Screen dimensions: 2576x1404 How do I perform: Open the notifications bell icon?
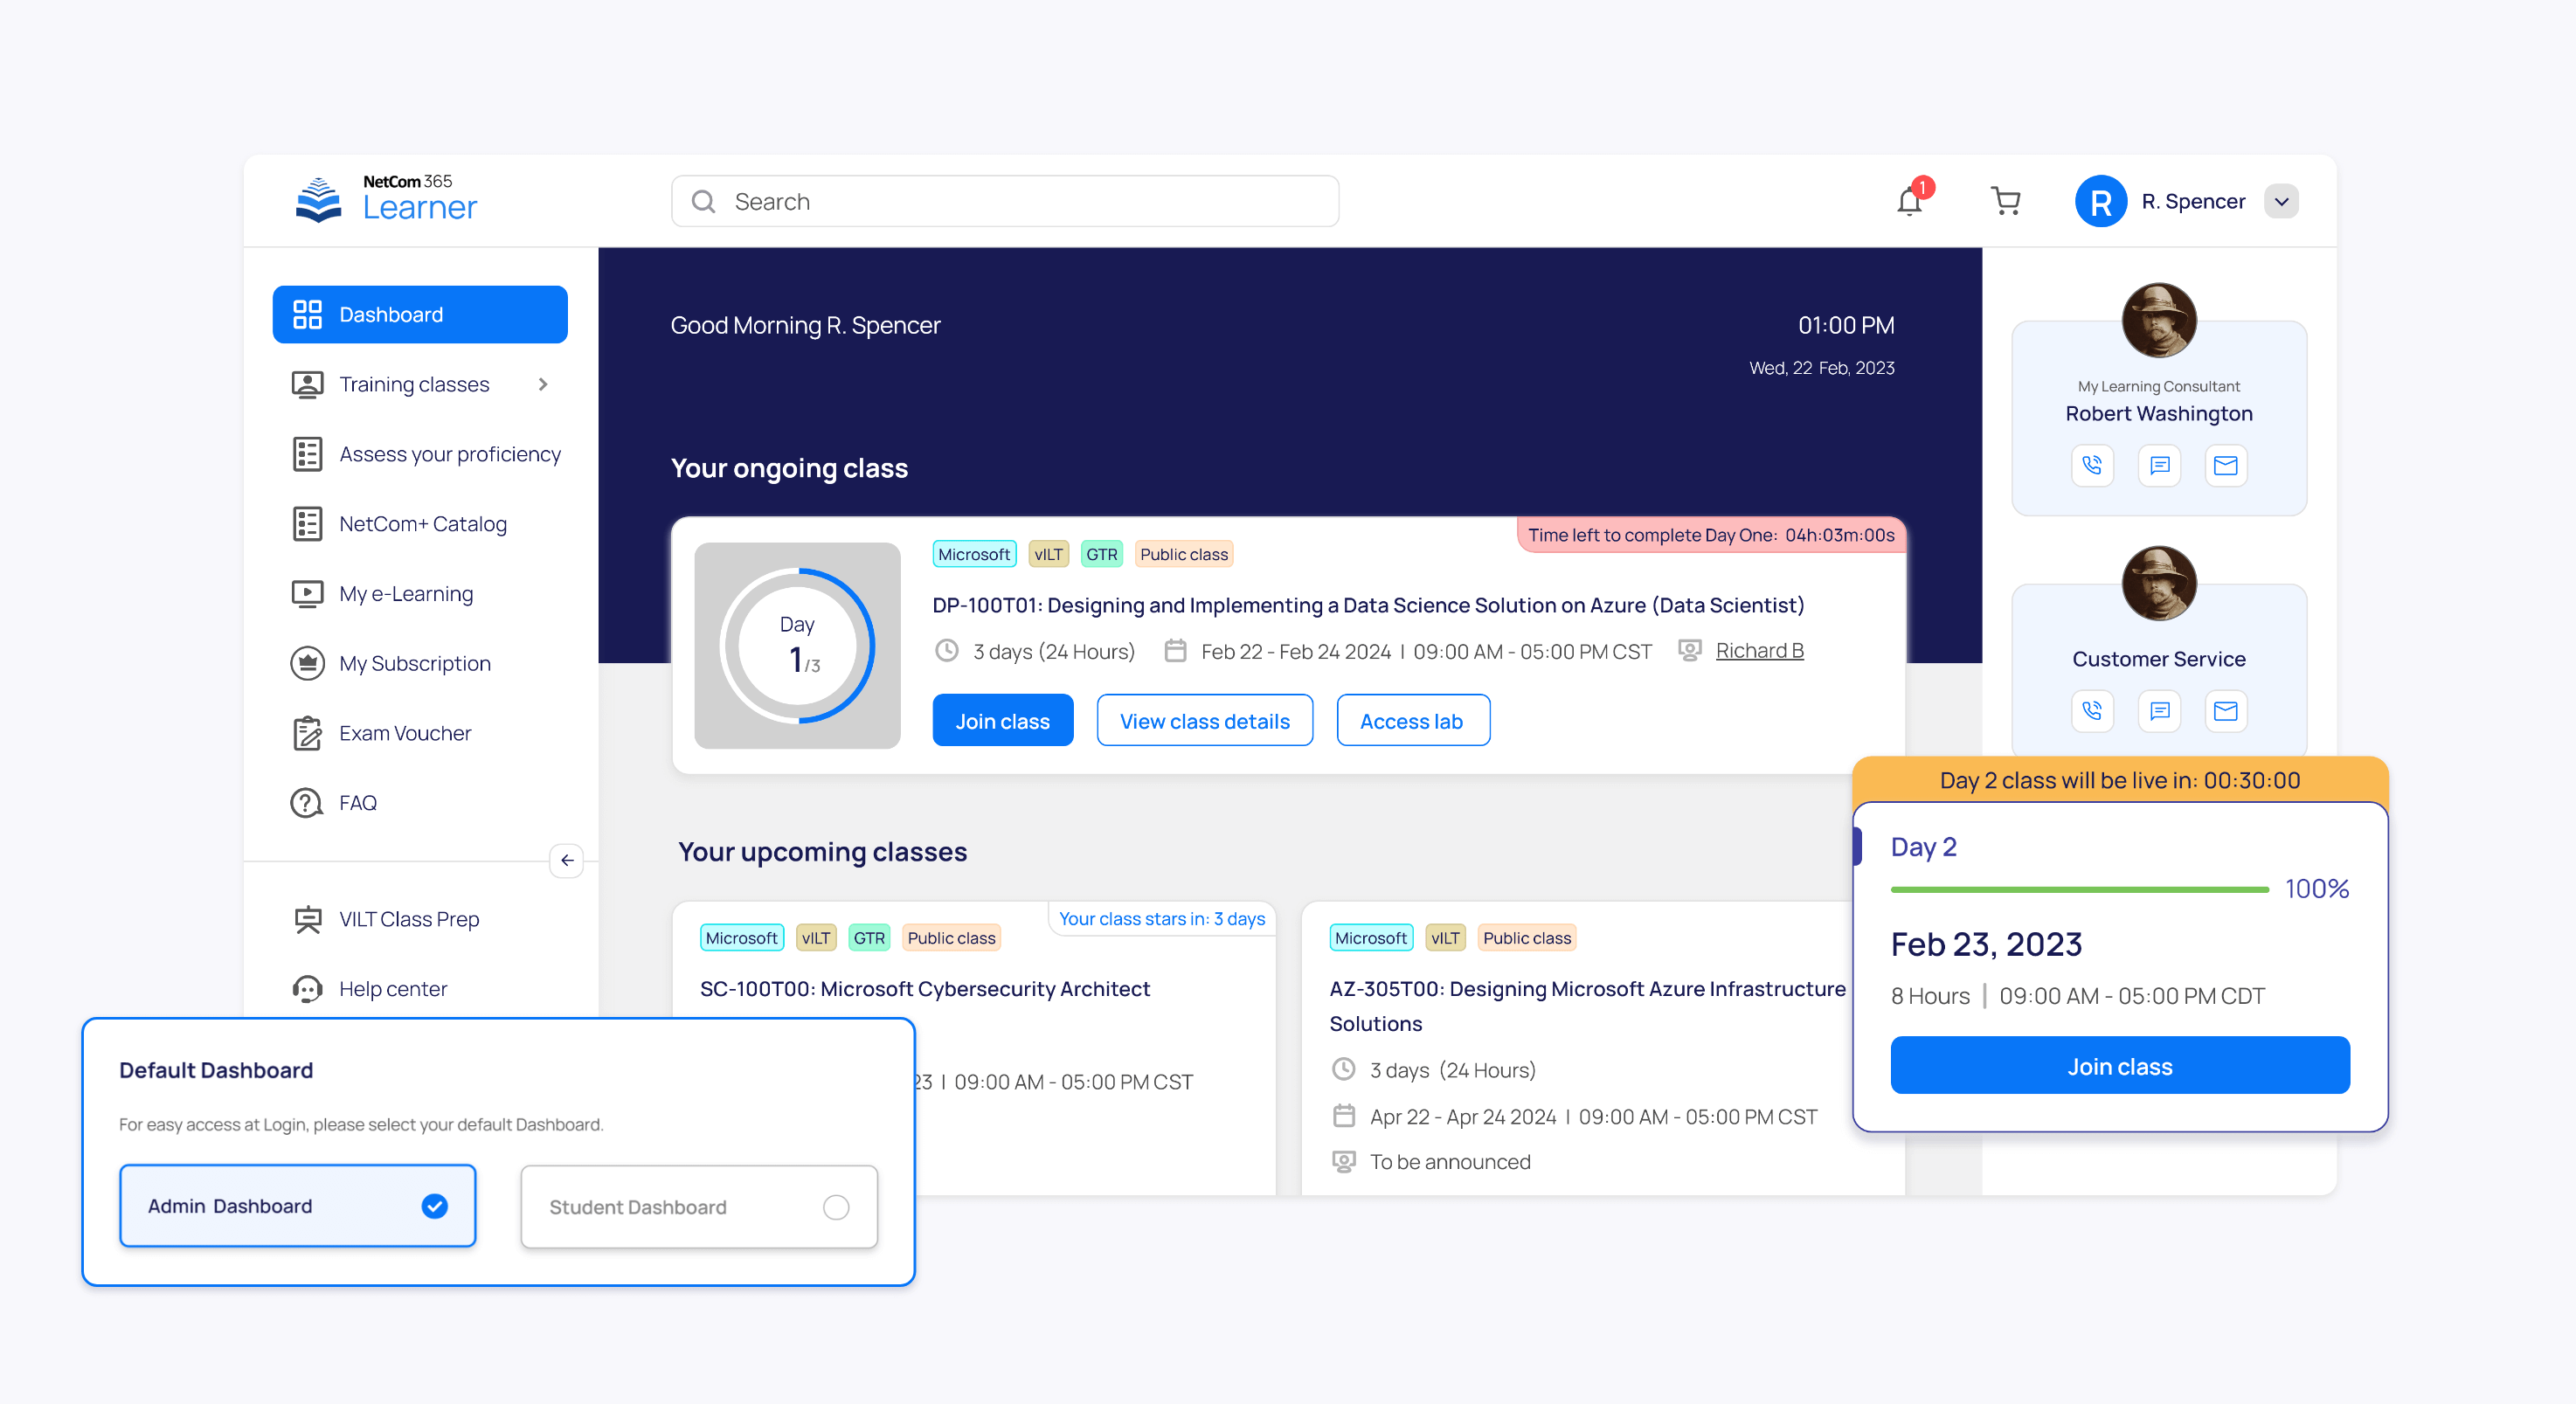click(x=1910, y=201)
